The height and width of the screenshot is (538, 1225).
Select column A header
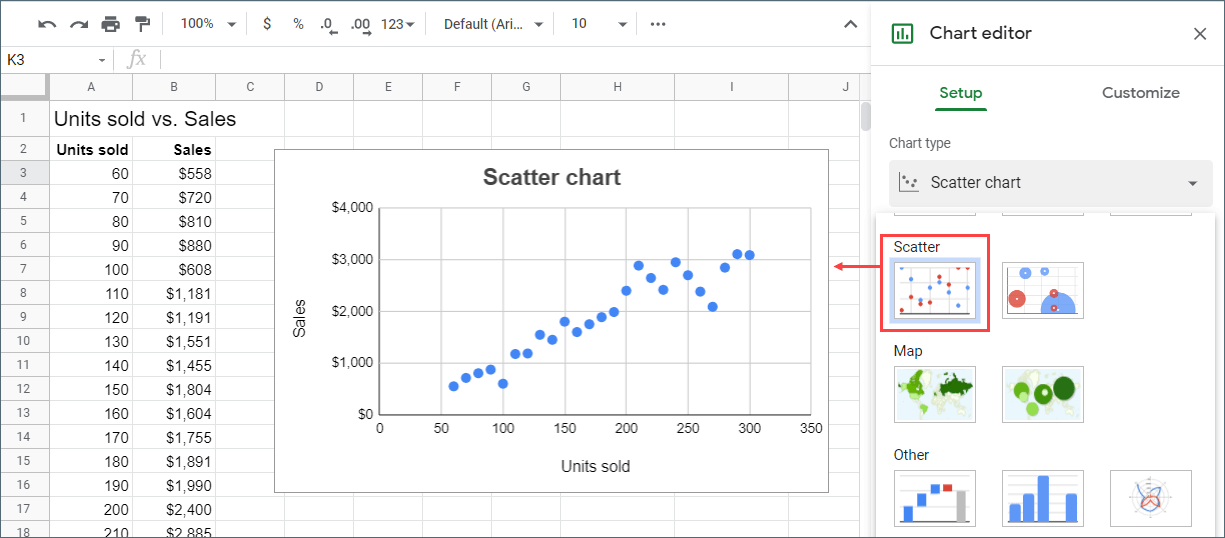coord(91,87)
